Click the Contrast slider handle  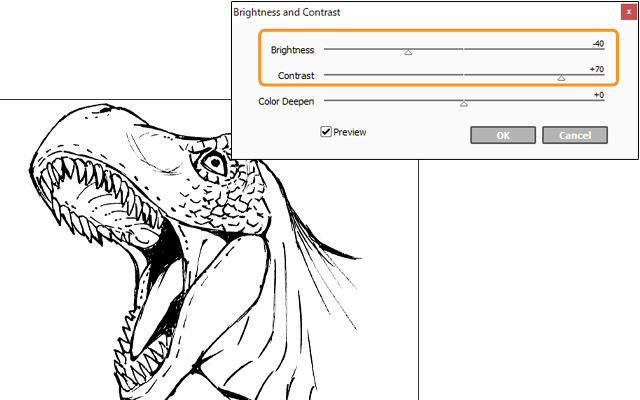(x=561, y=77)
